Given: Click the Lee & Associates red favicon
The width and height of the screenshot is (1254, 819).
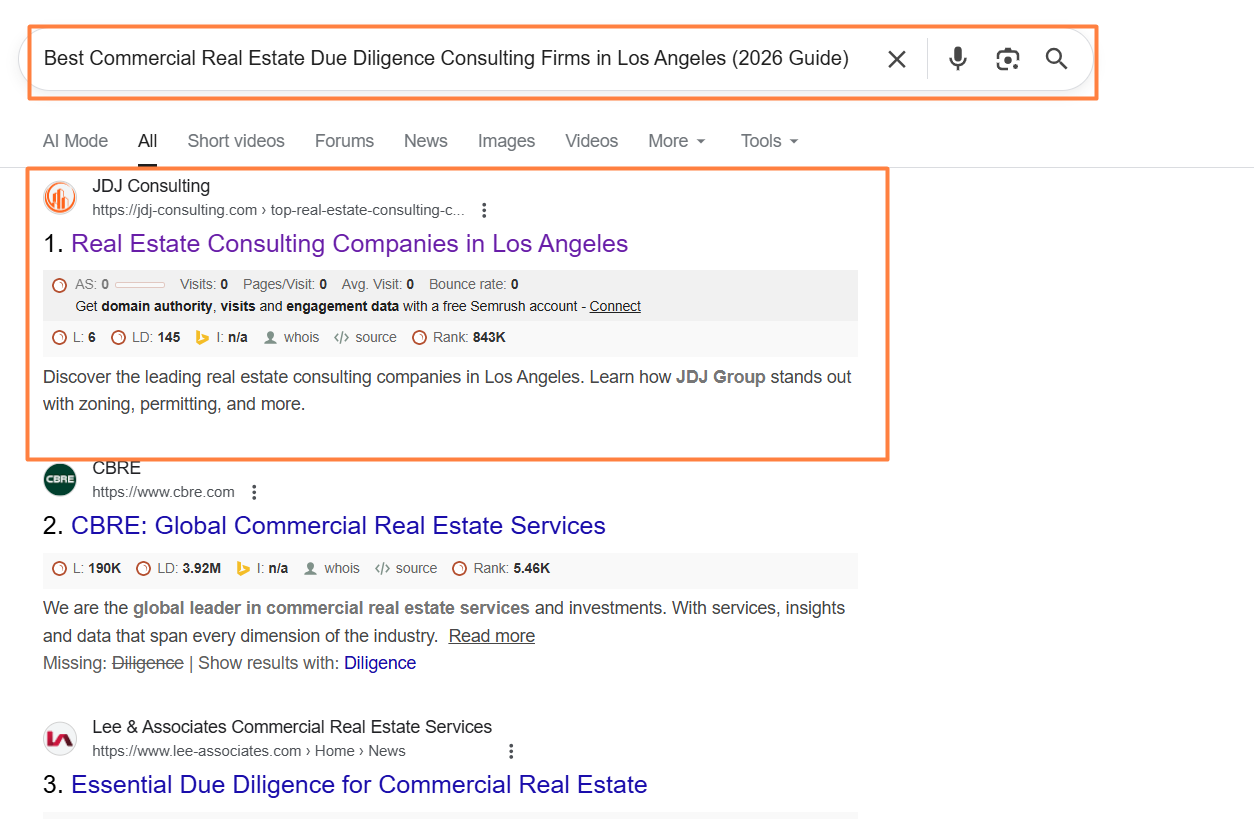Looking at the screenshot, I should (60, 739).
